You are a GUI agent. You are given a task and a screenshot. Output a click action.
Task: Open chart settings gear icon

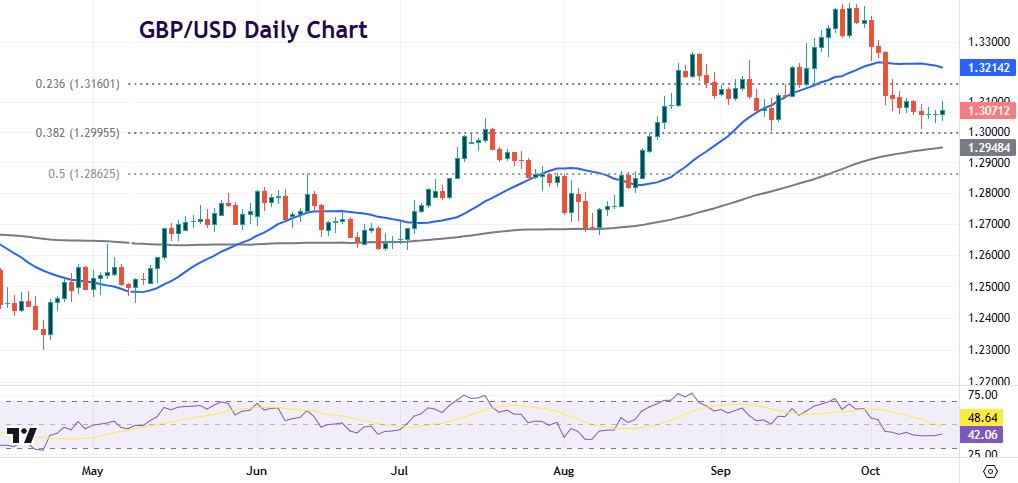click(x=990, y=471)
